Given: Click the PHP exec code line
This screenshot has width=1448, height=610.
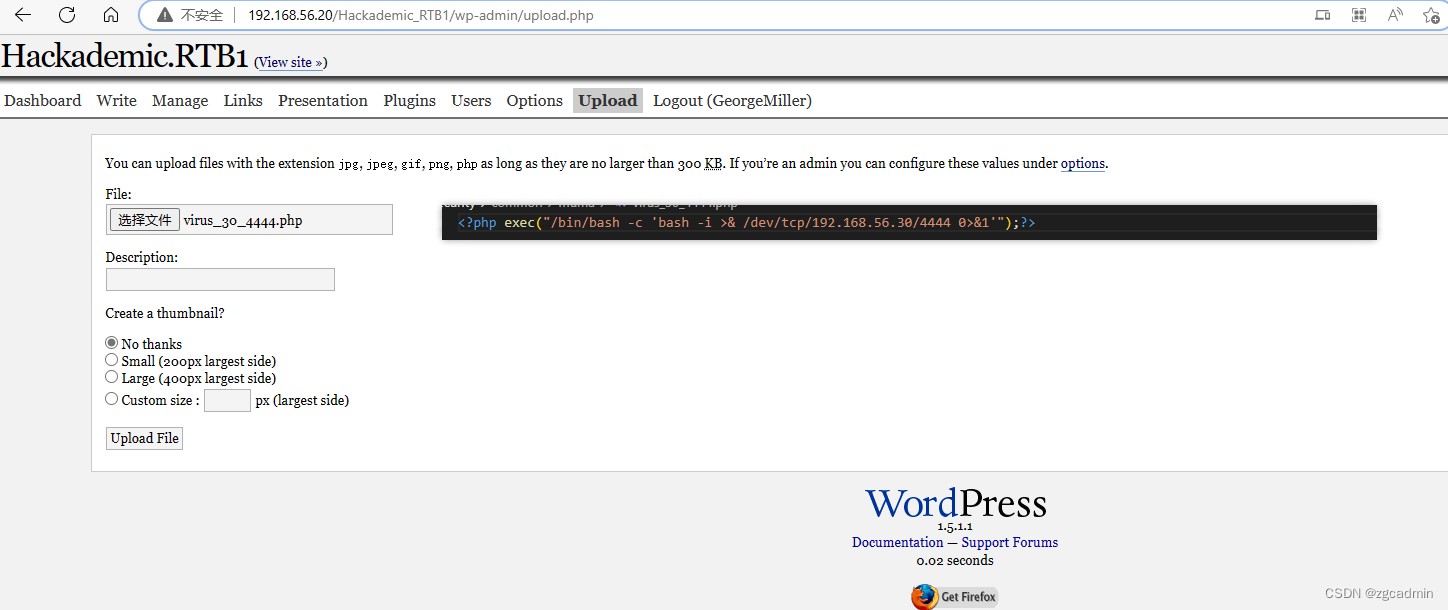Looking at the screenshot, I should click(x=746, y=222).
